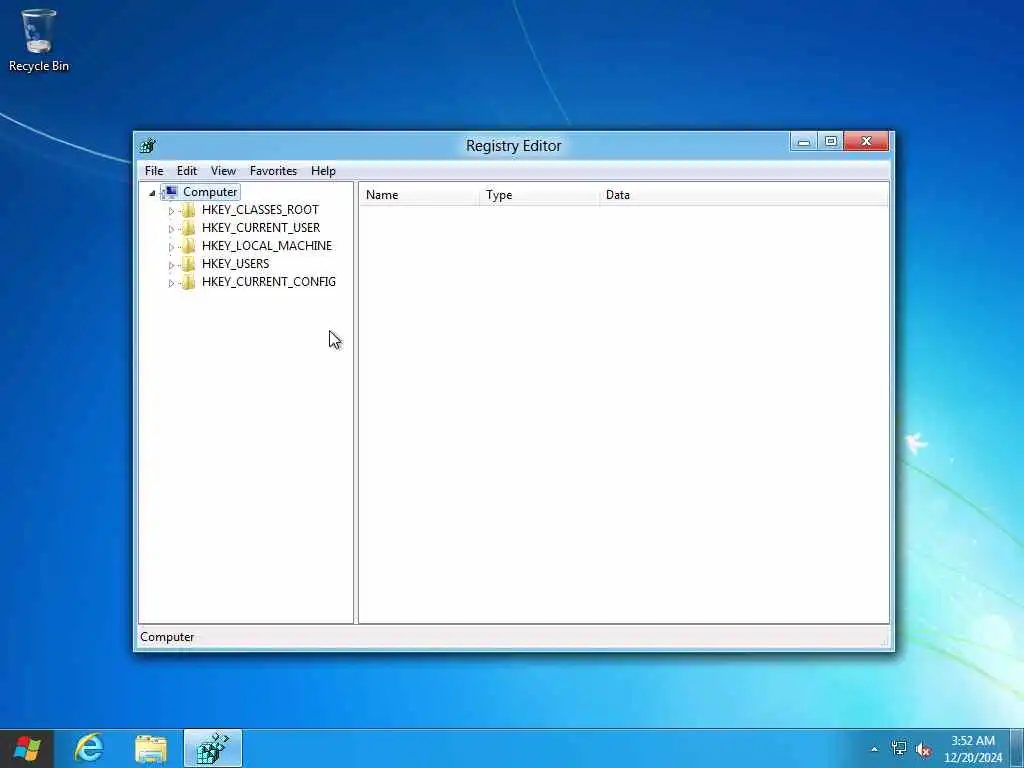Click the Show desktop strip
This screenshot has height=768, width=1024.
1017,748
